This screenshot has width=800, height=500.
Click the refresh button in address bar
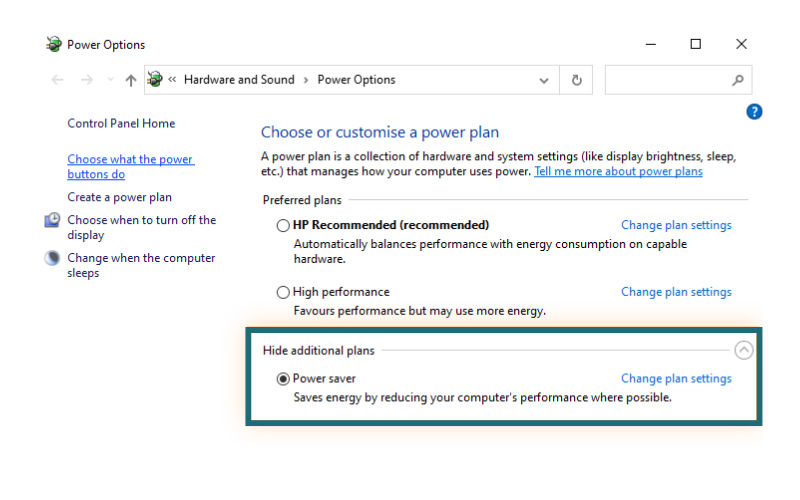577,80
